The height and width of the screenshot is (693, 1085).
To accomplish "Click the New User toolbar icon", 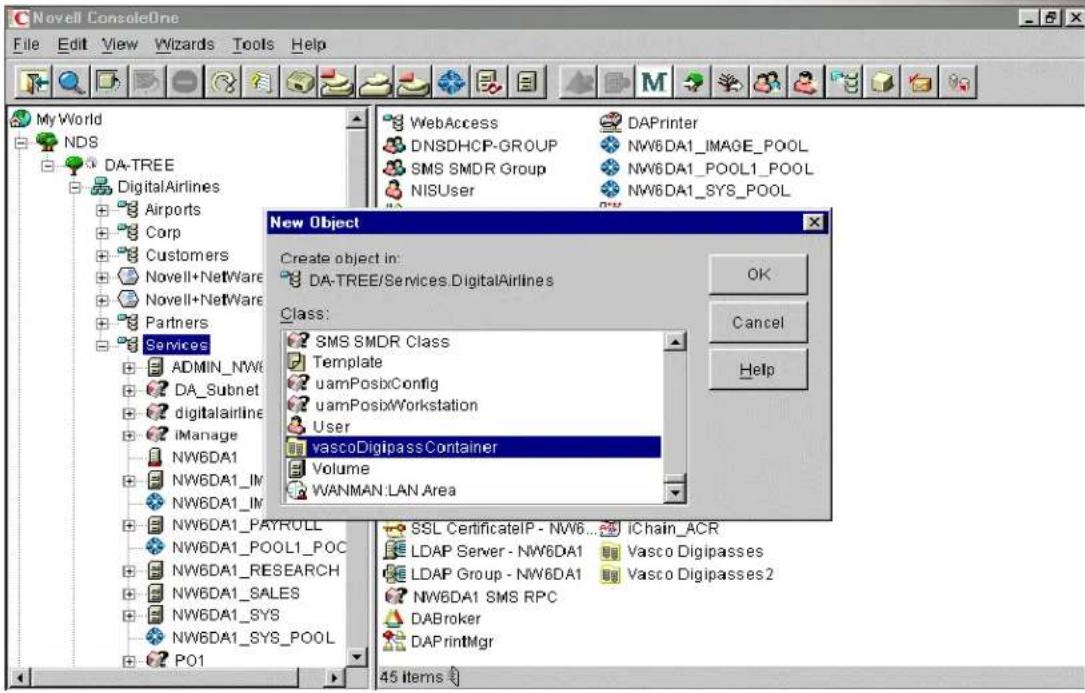I will (805, 82).
